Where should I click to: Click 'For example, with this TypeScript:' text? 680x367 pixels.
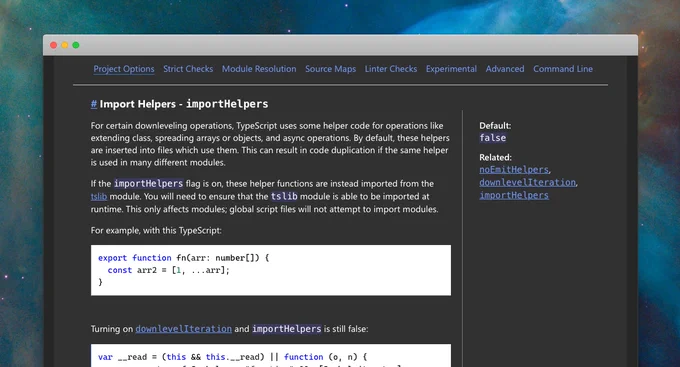[156, 230]
